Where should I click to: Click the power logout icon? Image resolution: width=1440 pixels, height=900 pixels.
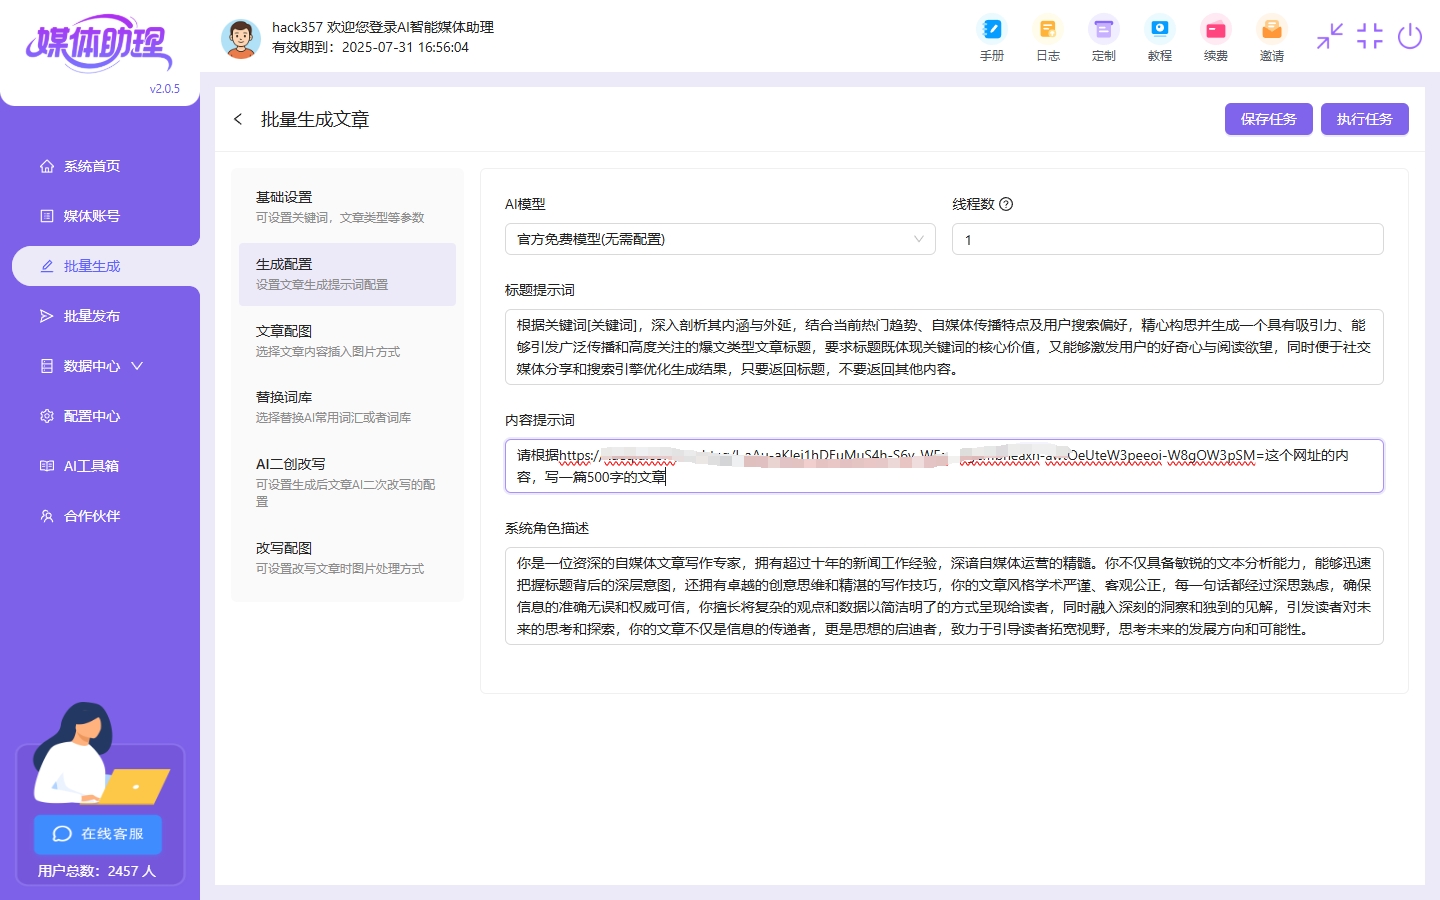pyautogui.click(x=1409, y=37)
